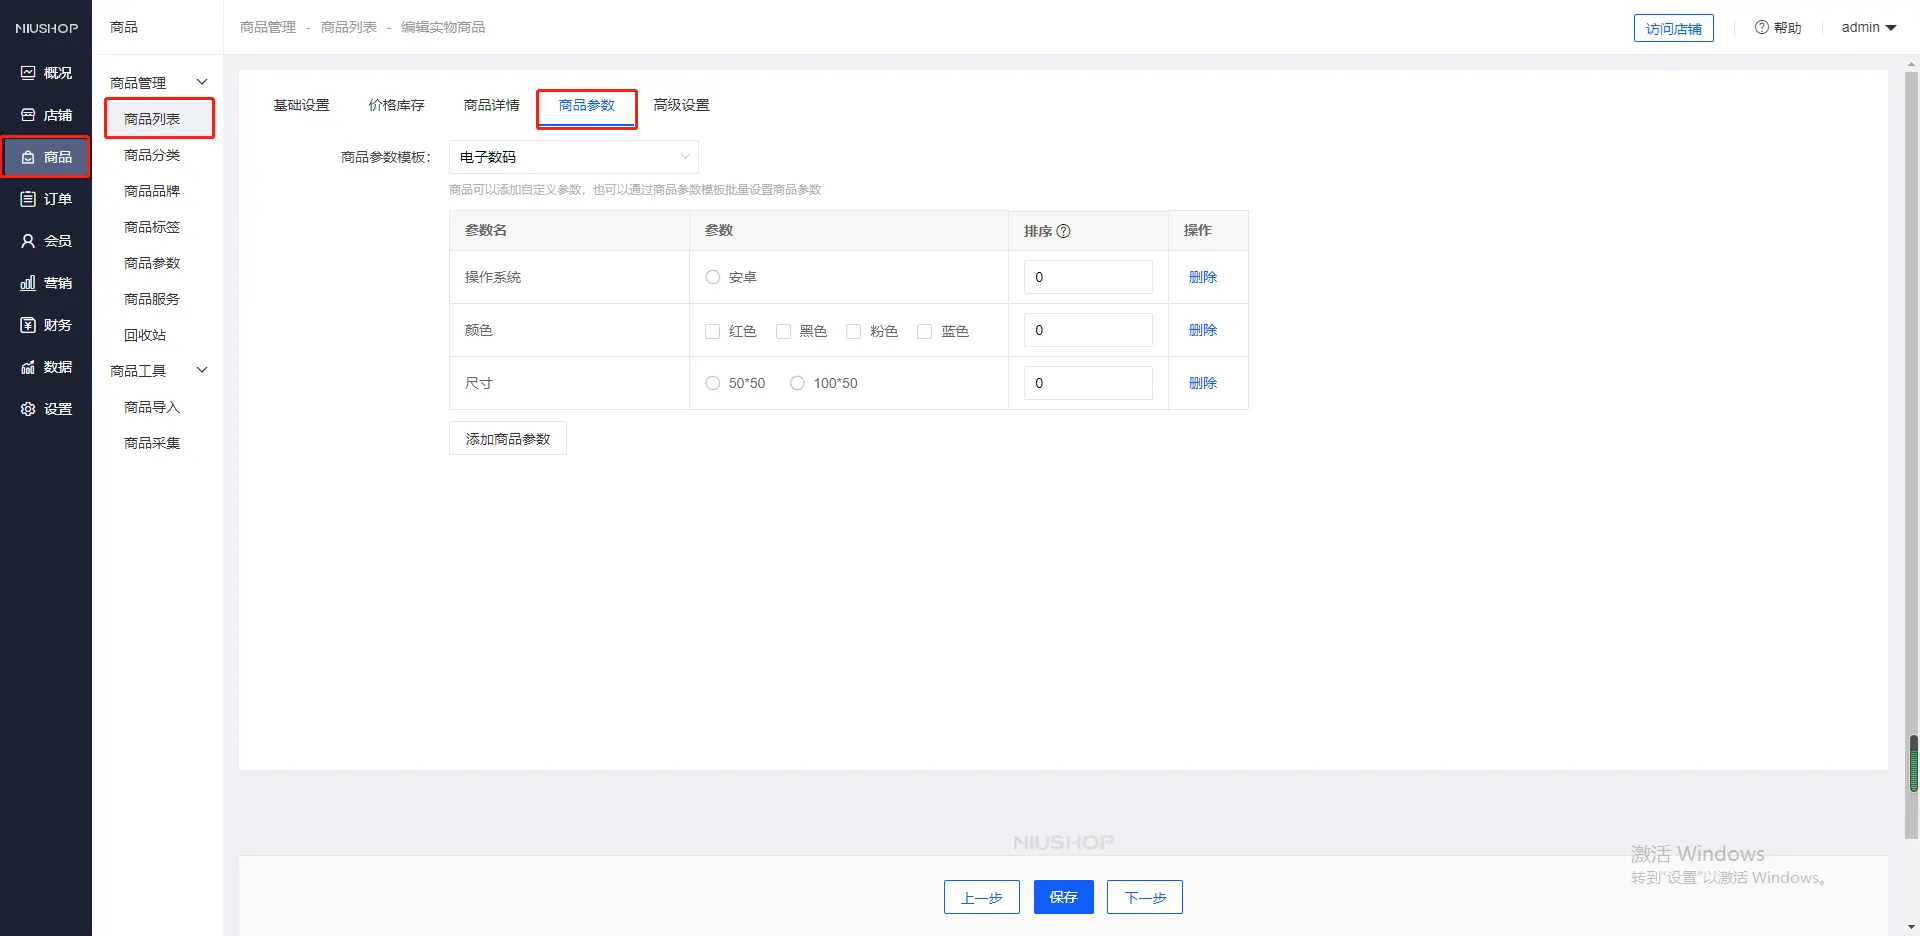
Task: Open the 财务 finance icon
Action: 28,325
